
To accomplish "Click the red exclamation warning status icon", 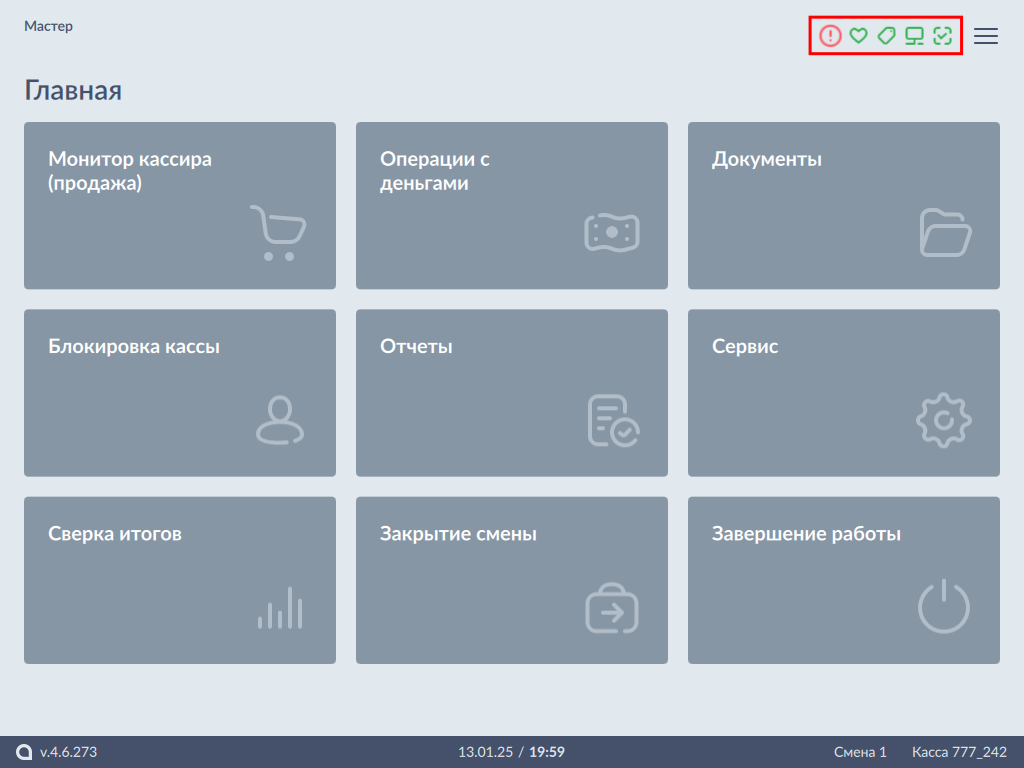I will coord(830,36).
